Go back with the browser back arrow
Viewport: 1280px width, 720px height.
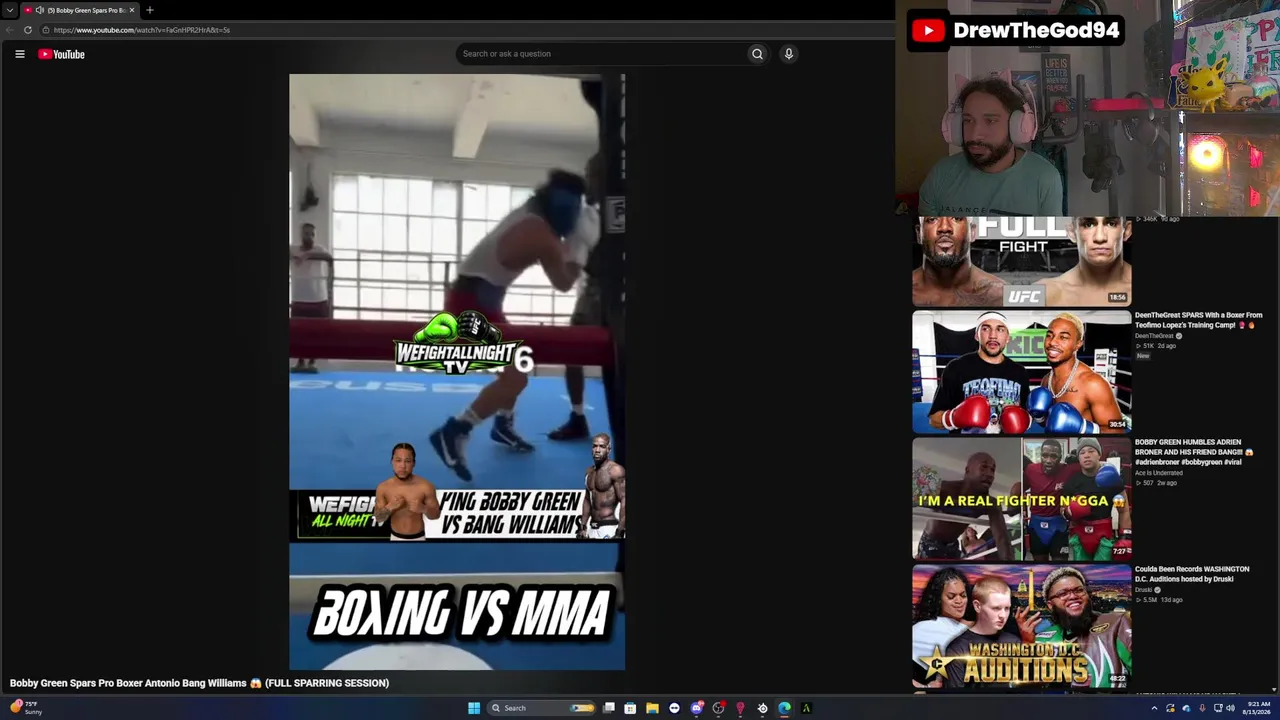click(10, 30)
